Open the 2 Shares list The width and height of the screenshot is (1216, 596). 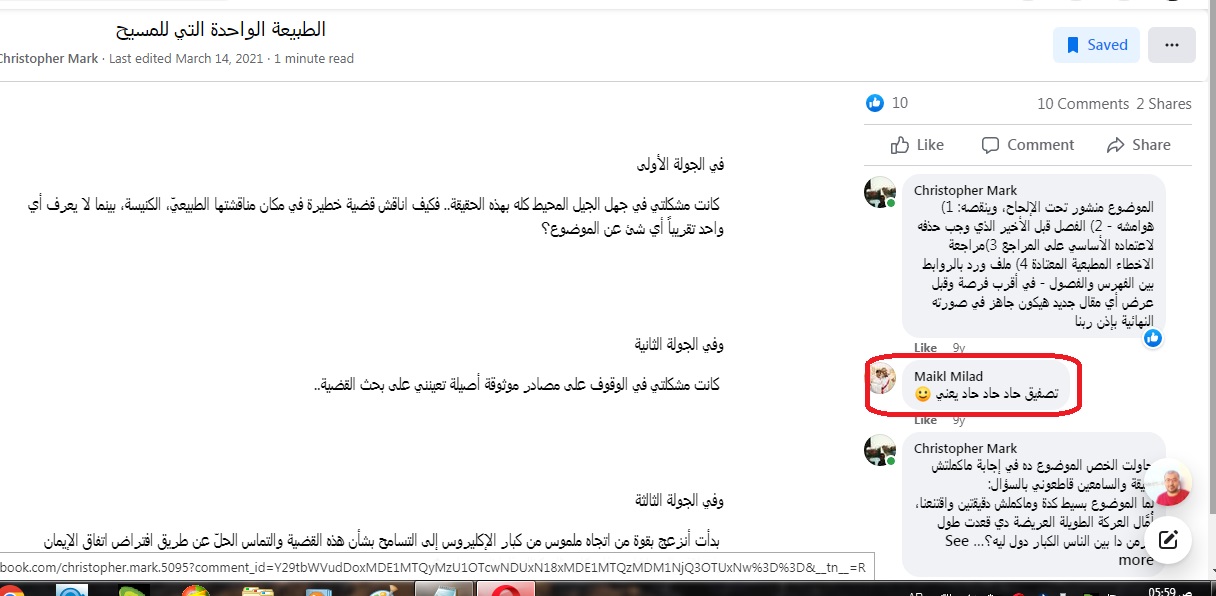(x=1164, y=103)
